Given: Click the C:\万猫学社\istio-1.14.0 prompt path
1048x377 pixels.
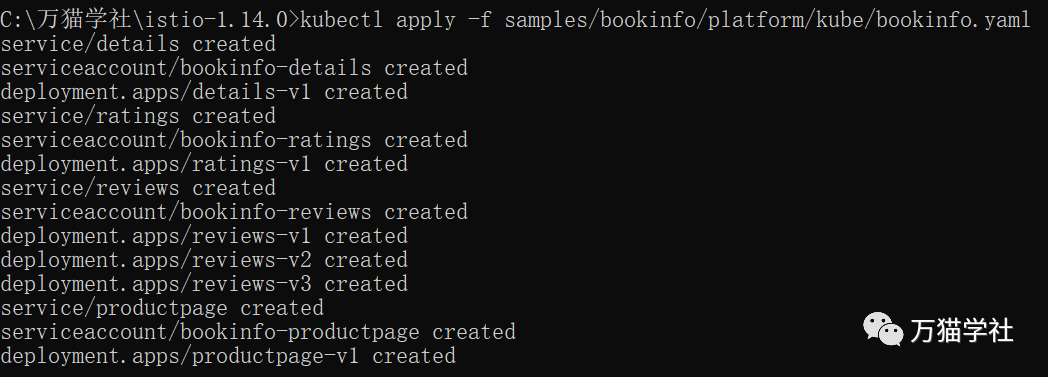Looking at the screenshot, I should click(x=147, y=20).
